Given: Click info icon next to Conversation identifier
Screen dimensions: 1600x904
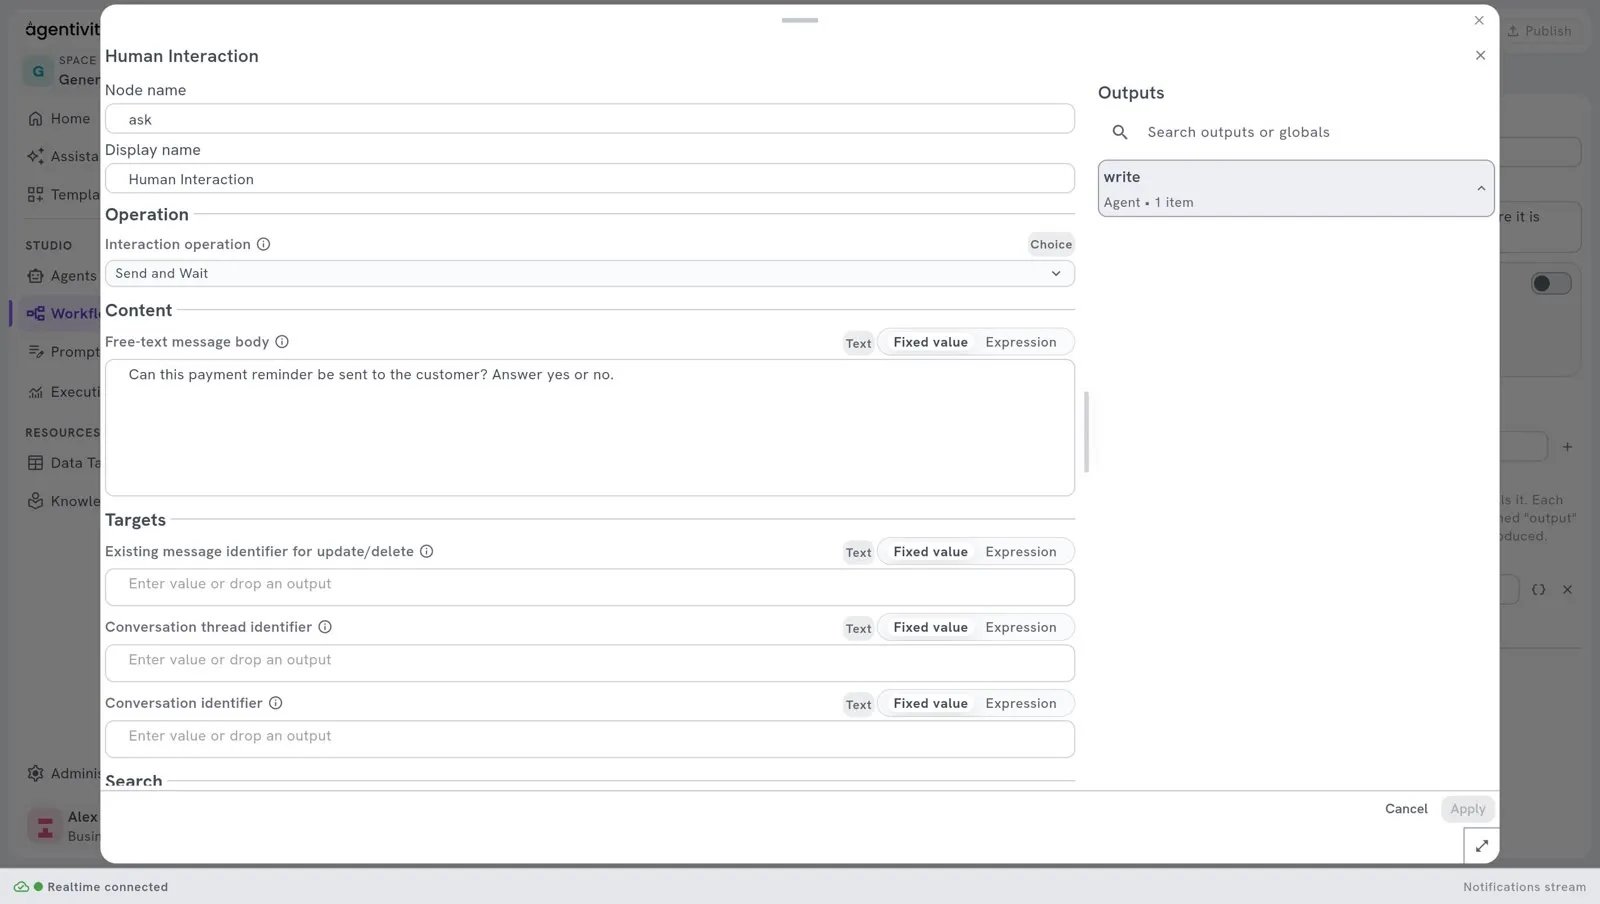Looking at the screenshot, I should coord(276,703).
